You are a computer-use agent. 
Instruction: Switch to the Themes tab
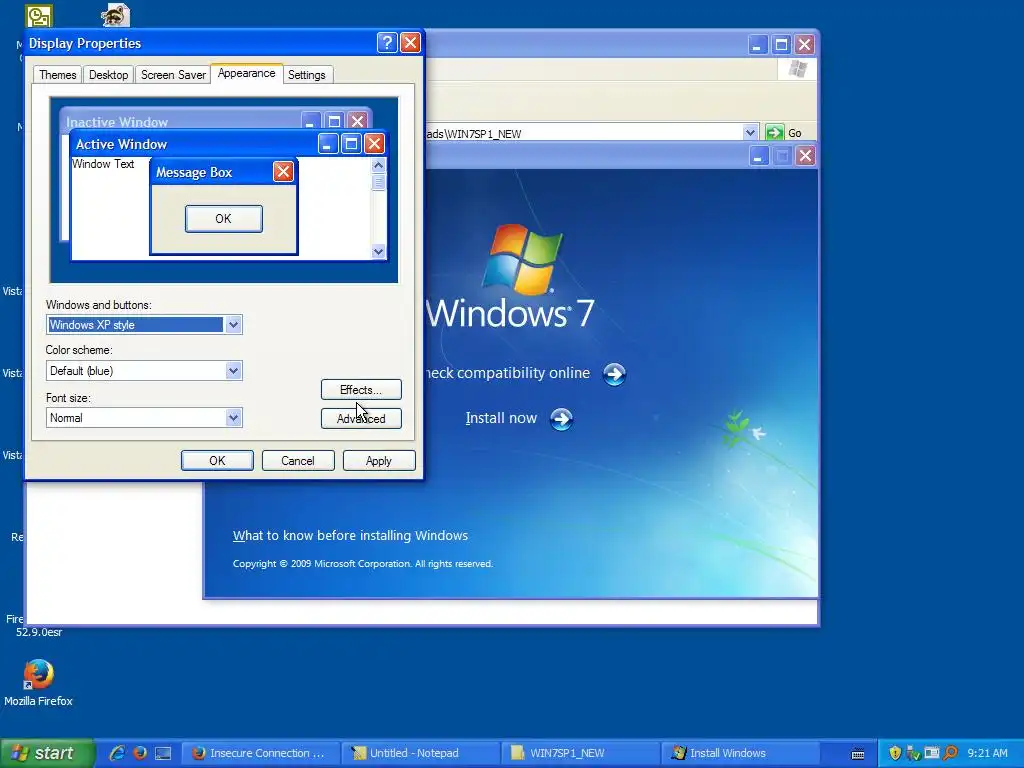coord(57,75)
